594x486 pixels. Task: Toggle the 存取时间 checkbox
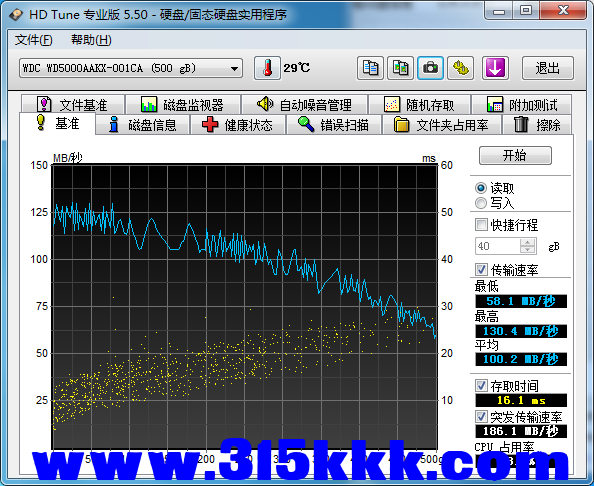(x=481, y=386)
